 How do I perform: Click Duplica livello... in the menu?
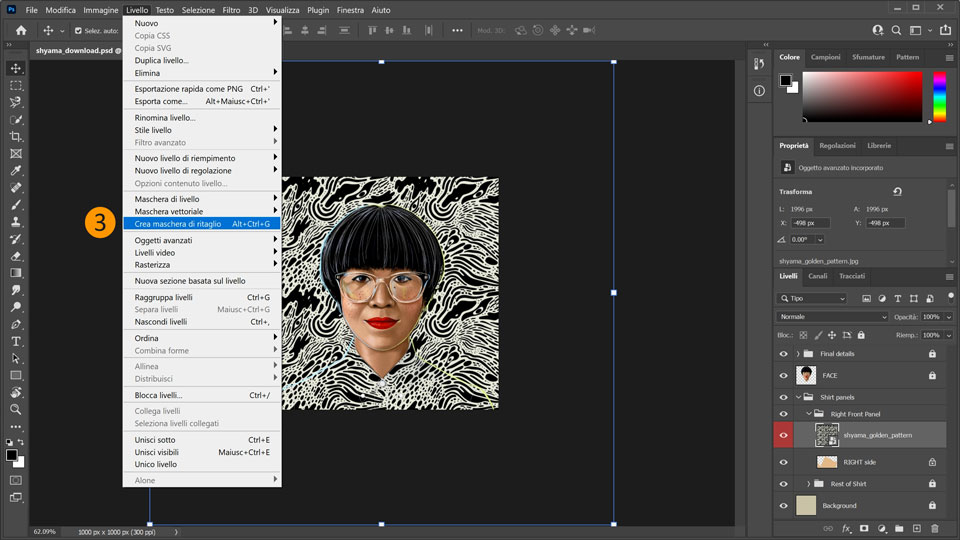point(162,60)
